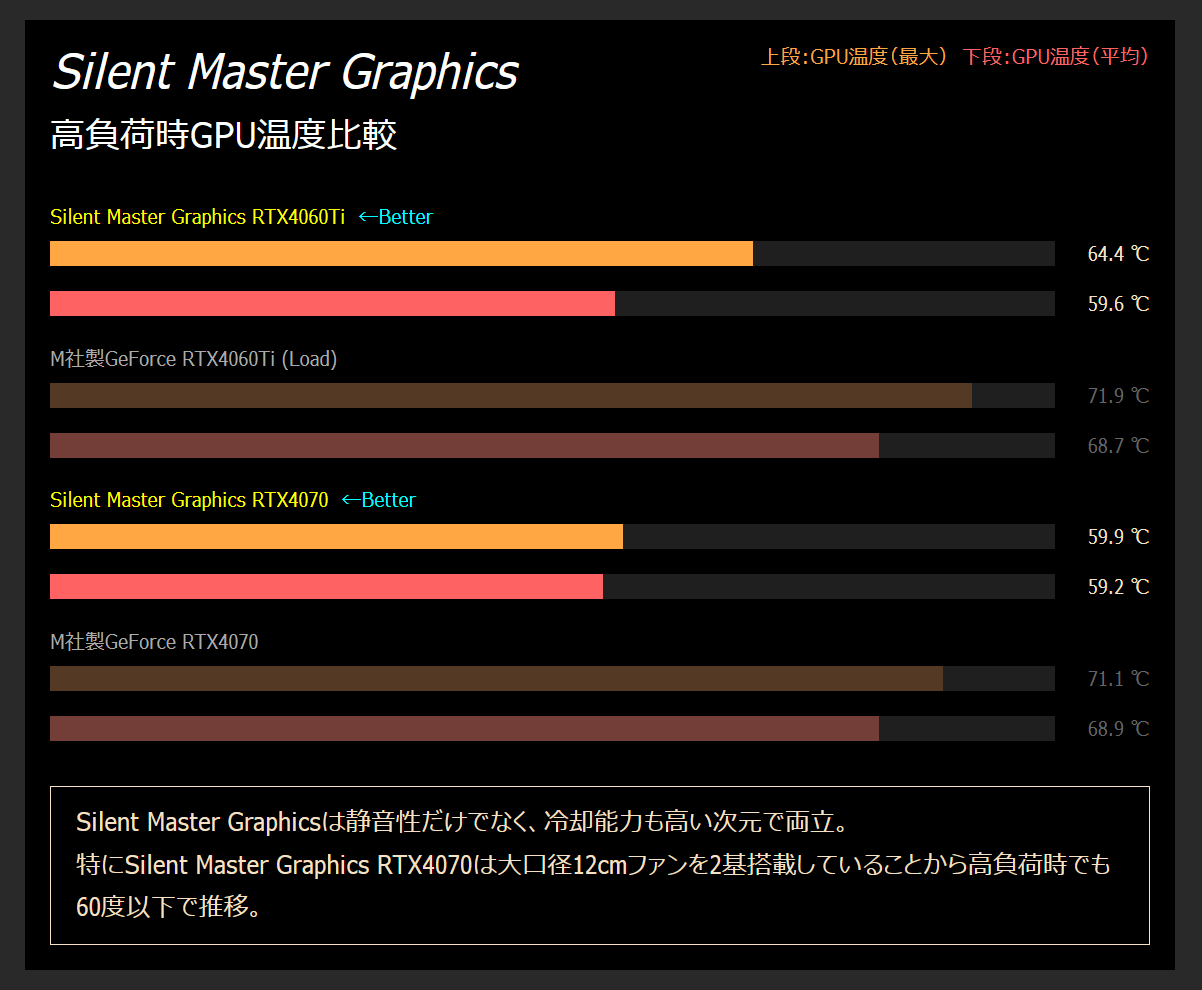Click the ←Better marker beside RTX4070
1202x990 pixels.
click(378, 500)
